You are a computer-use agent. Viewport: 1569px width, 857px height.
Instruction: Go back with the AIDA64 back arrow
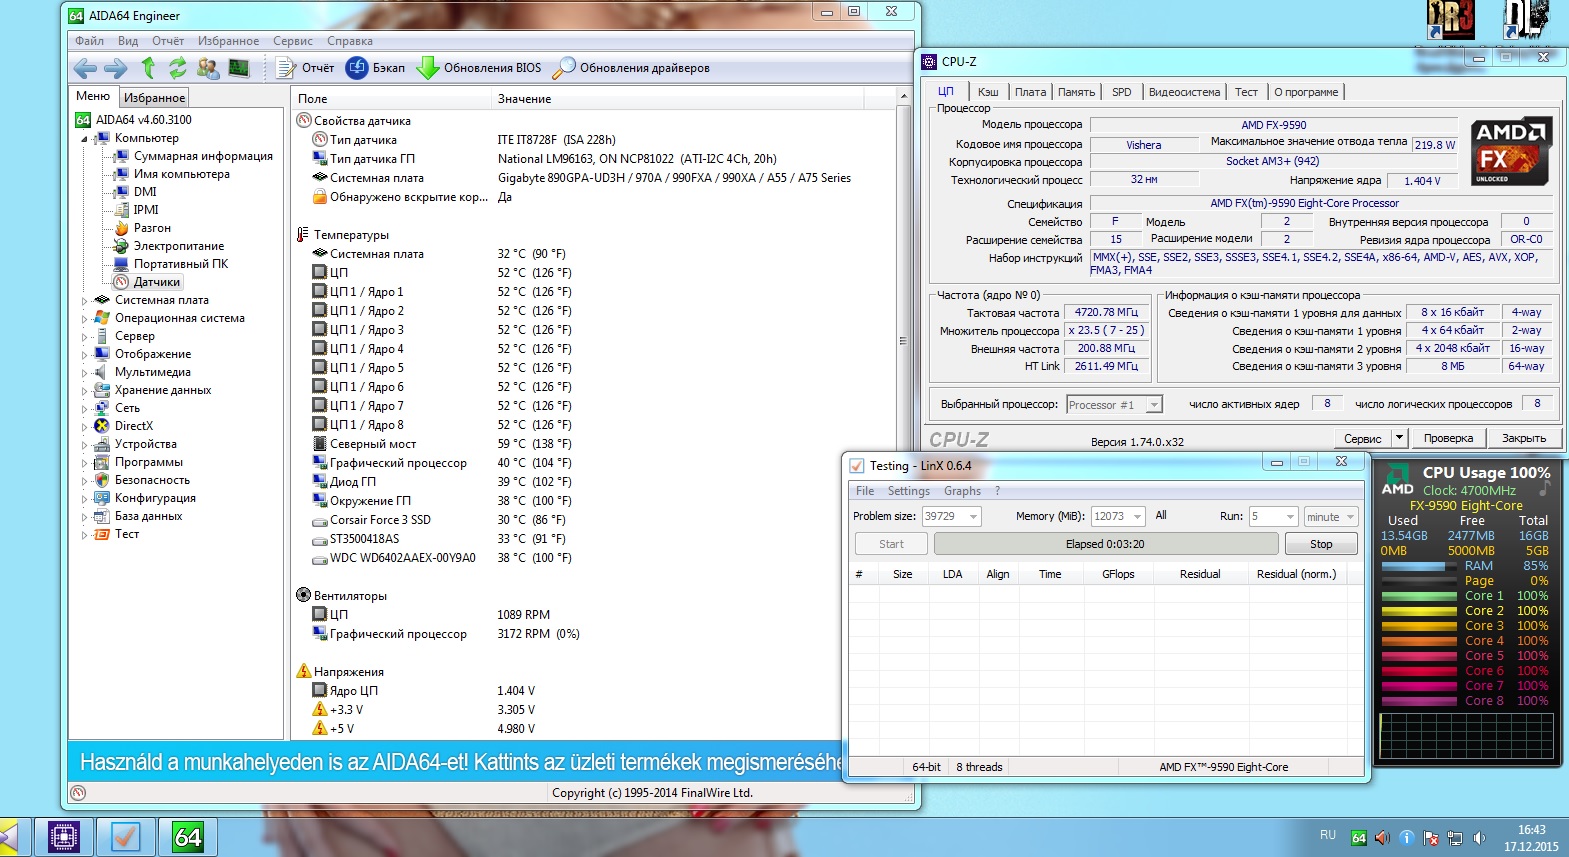click(85, 68)
